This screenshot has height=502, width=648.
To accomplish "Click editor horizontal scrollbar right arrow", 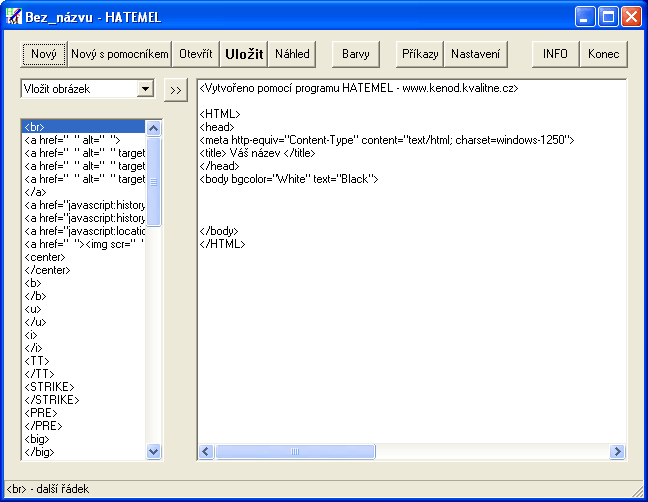I will tap(618, 452).
